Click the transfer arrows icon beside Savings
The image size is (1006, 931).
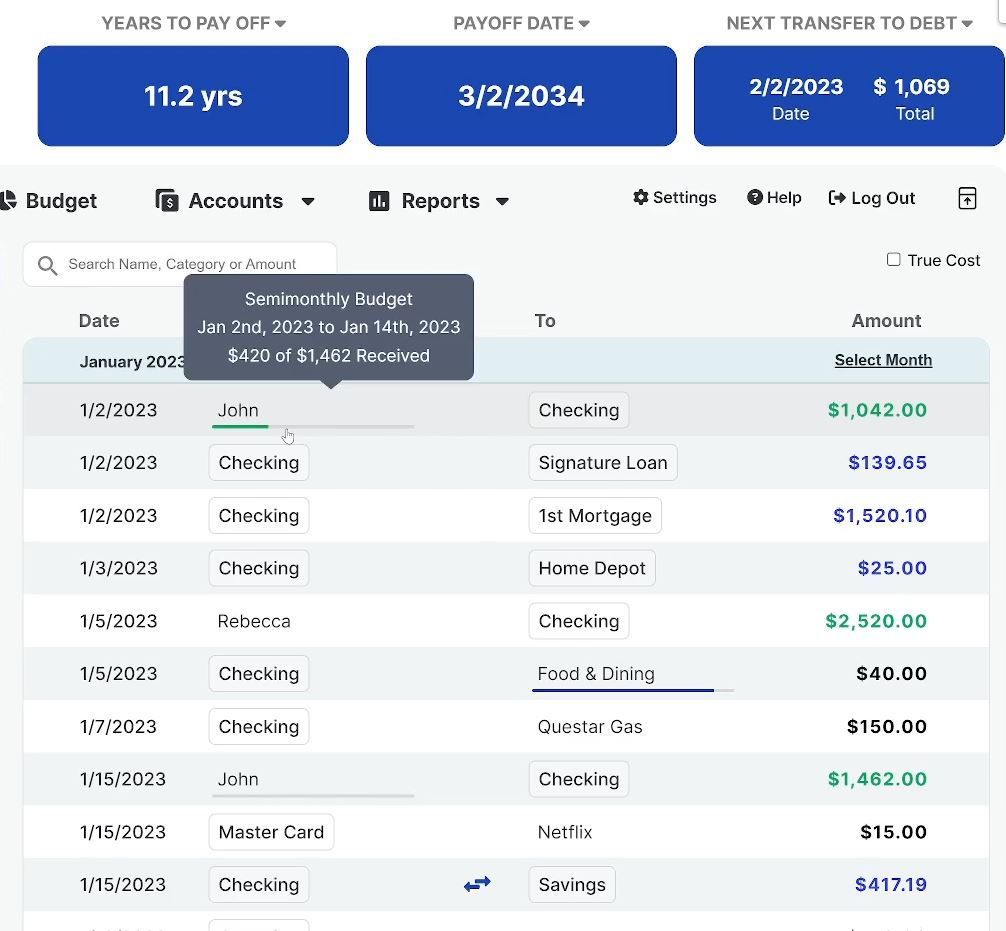coord(477,884)
